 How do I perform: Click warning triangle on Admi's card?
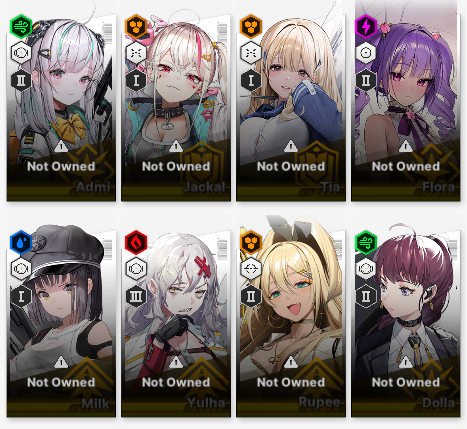(x=61, y=146)
